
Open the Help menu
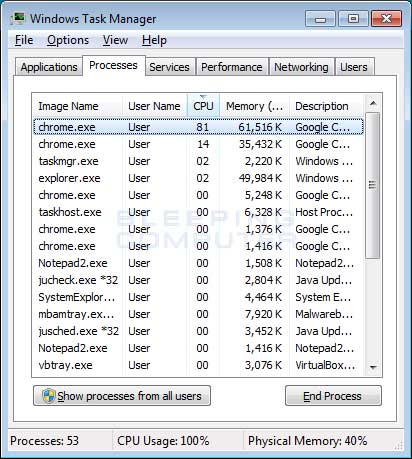[154, 40]
